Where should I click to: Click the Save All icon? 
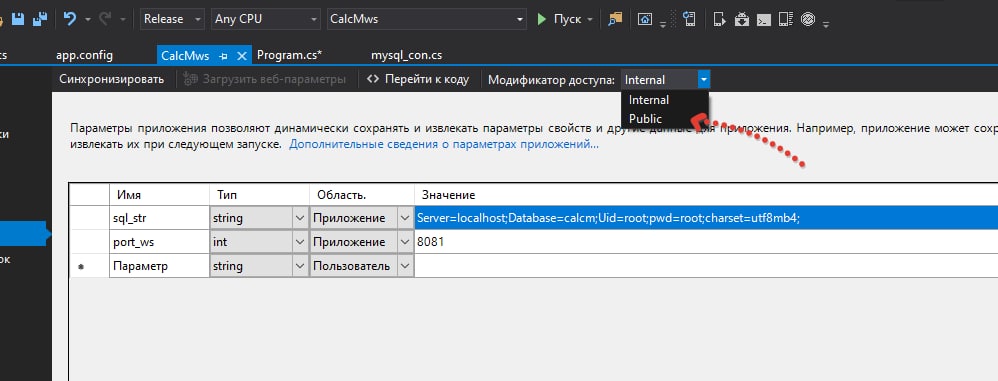(x=39, y=19)
